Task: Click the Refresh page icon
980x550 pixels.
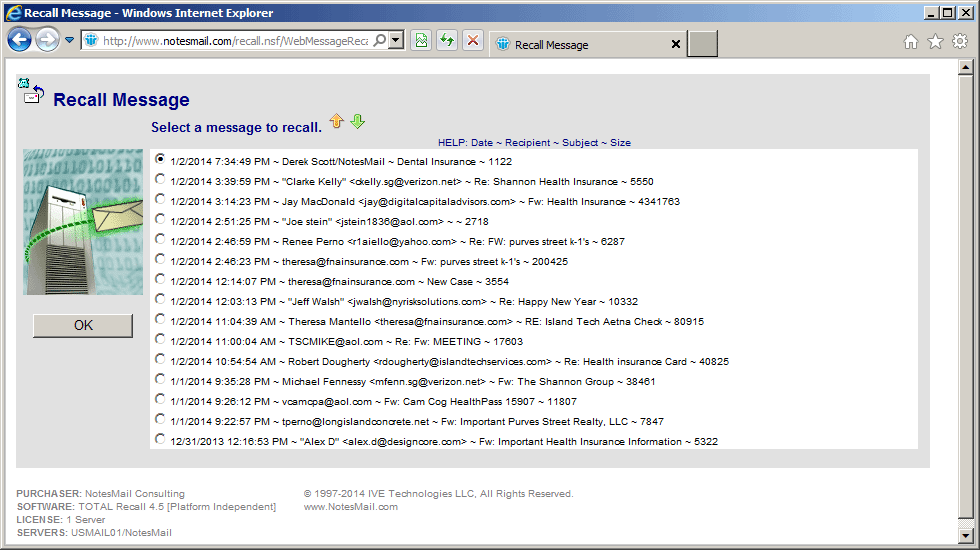Action: click(447, 40)
